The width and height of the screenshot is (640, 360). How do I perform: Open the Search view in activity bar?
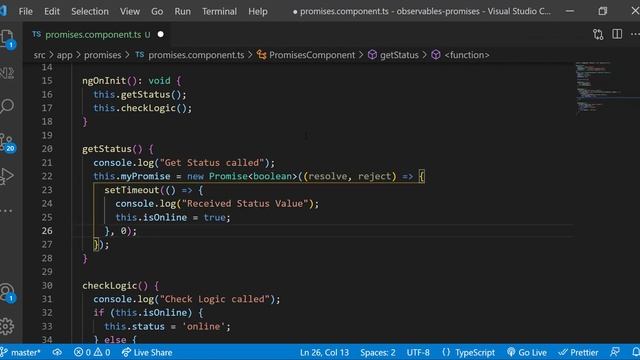pyautogui.click(x=7, y=106)
